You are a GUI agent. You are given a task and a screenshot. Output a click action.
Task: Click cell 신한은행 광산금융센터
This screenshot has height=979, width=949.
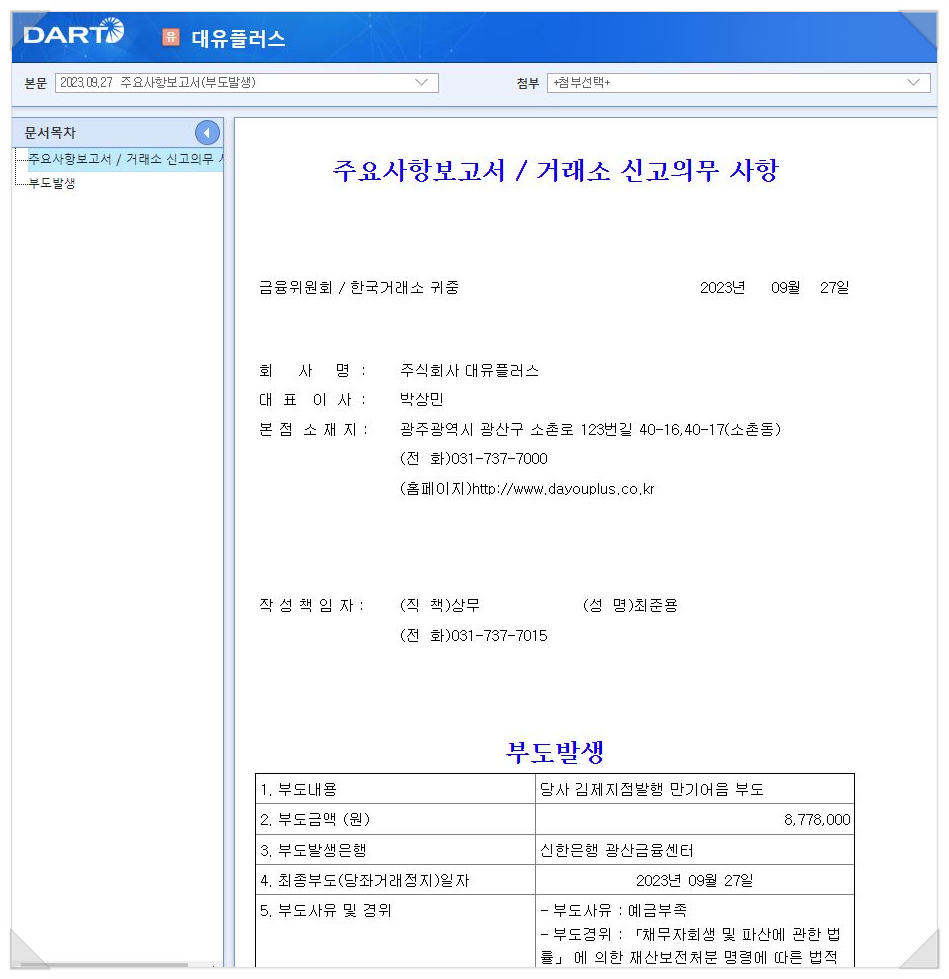[695, 850]
